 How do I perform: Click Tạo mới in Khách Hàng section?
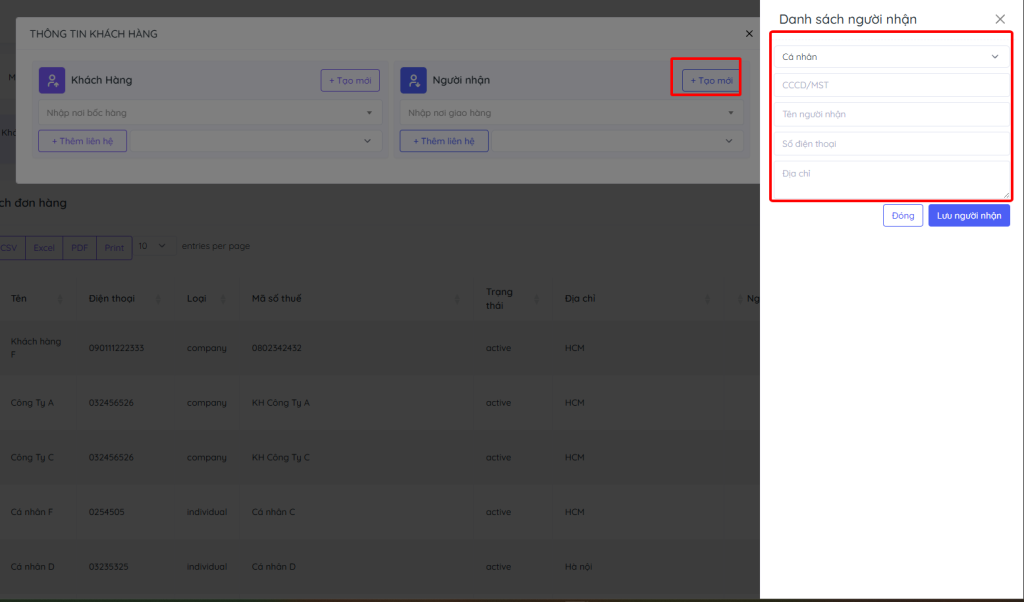coord(349,80)
